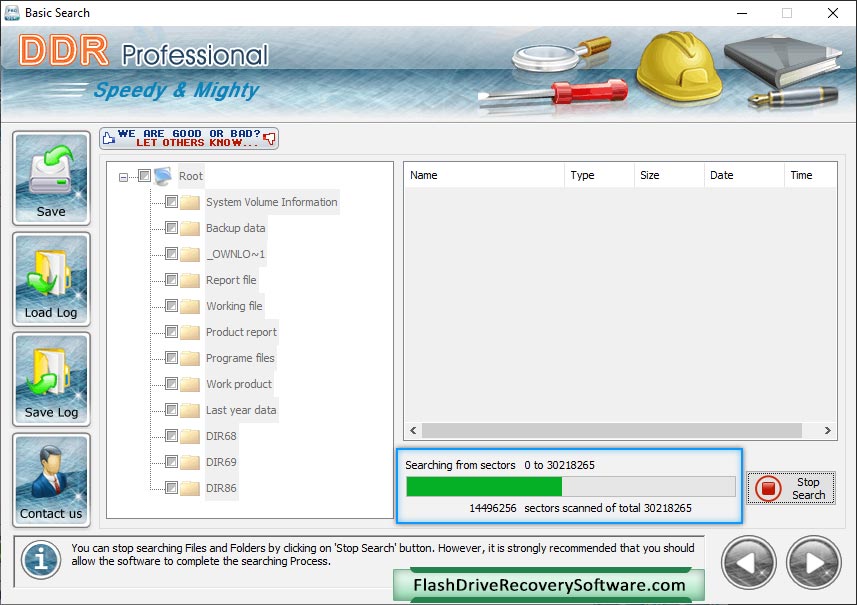The width and height of the screenshot is (857, 605).
Task: Select the Root label in tree
Action: (x=191, y=176)
